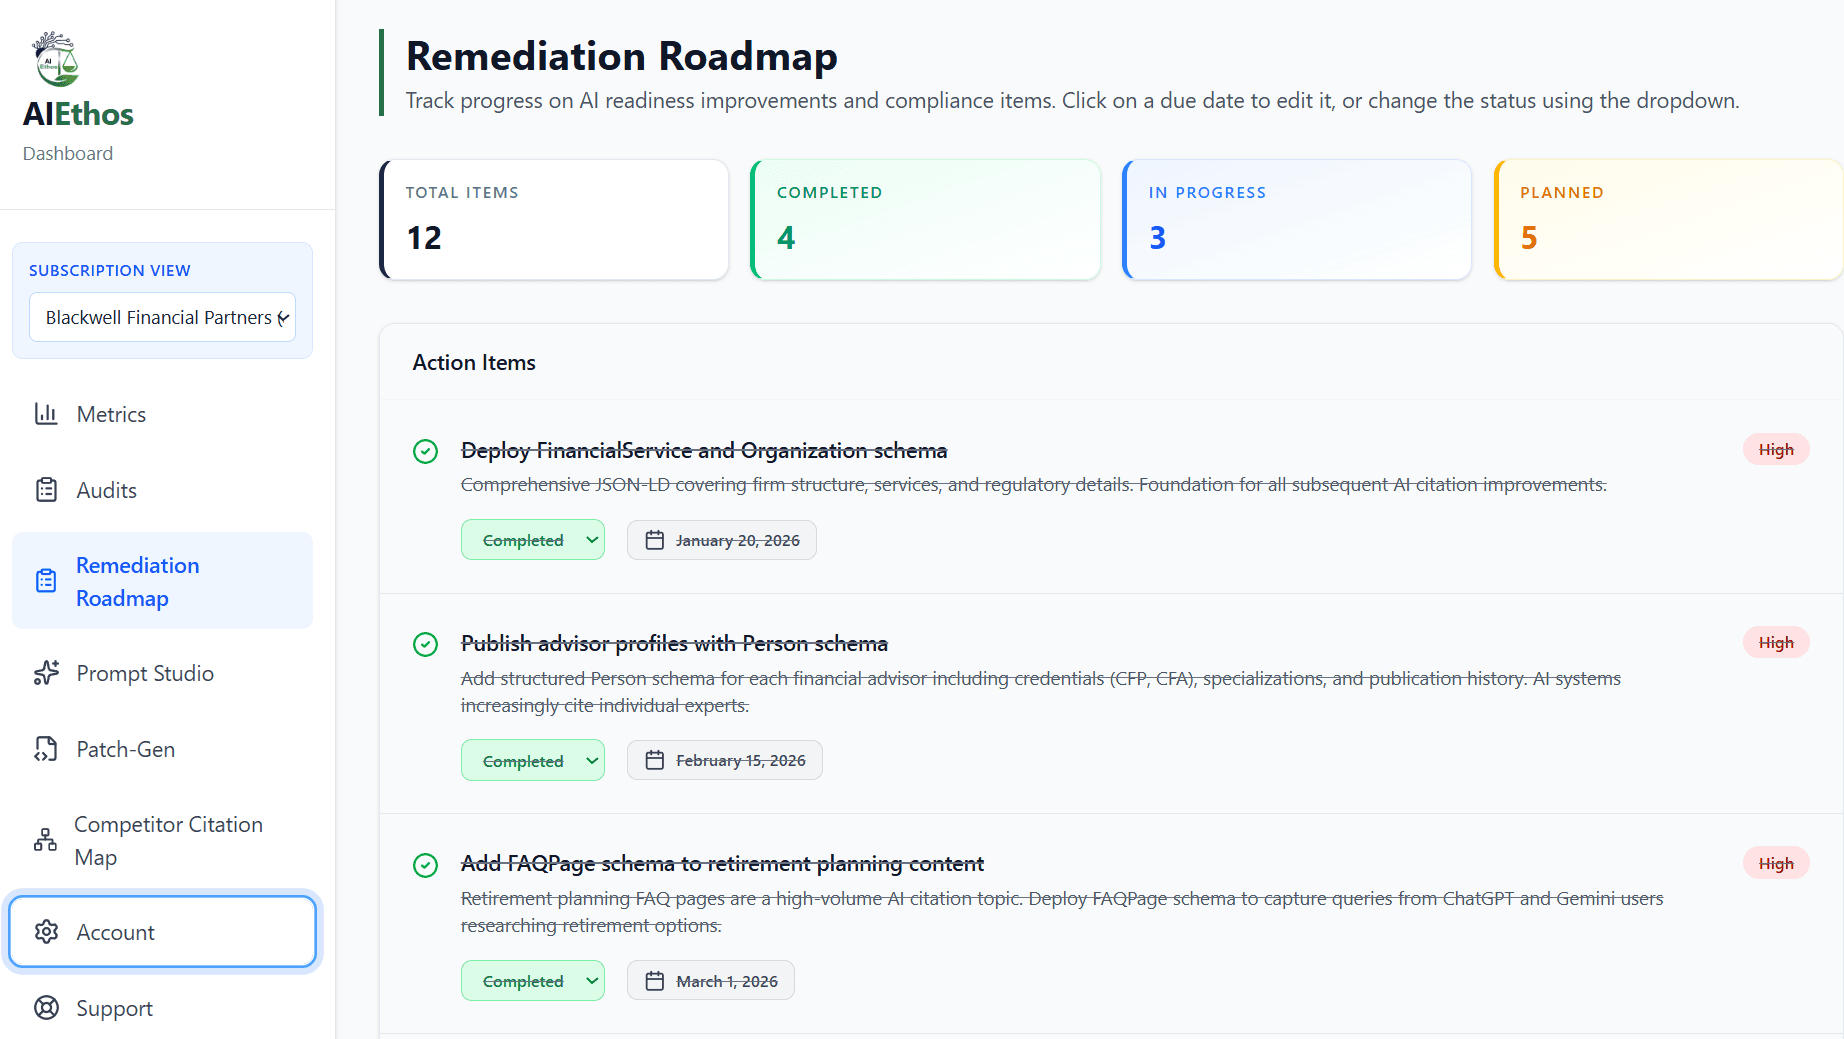Click the In Progress summary card
This screenshot has height=1039, width=1844.
click(x=1297, y=220)
